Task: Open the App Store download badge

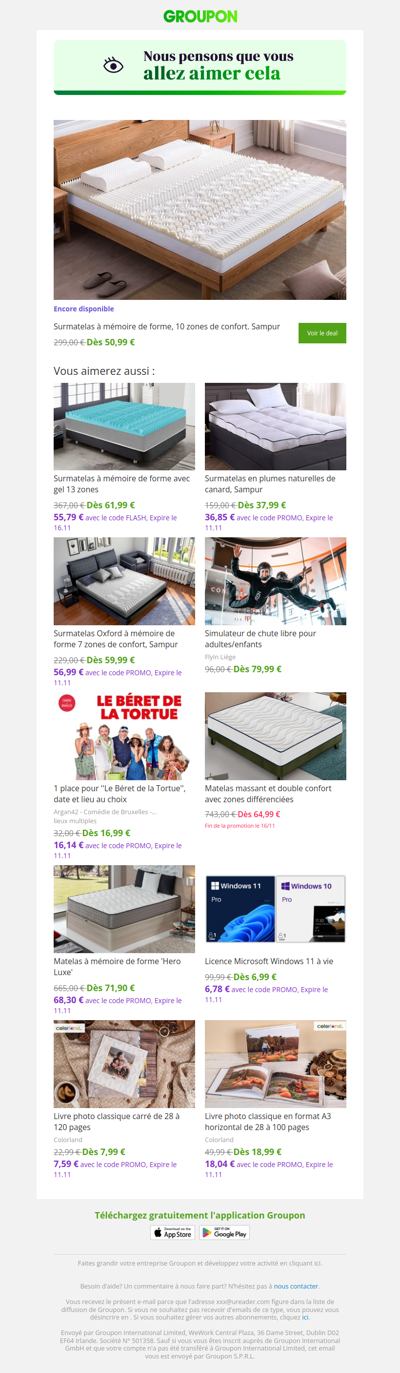Action: pyautogui.click(x=173, y=1232)
